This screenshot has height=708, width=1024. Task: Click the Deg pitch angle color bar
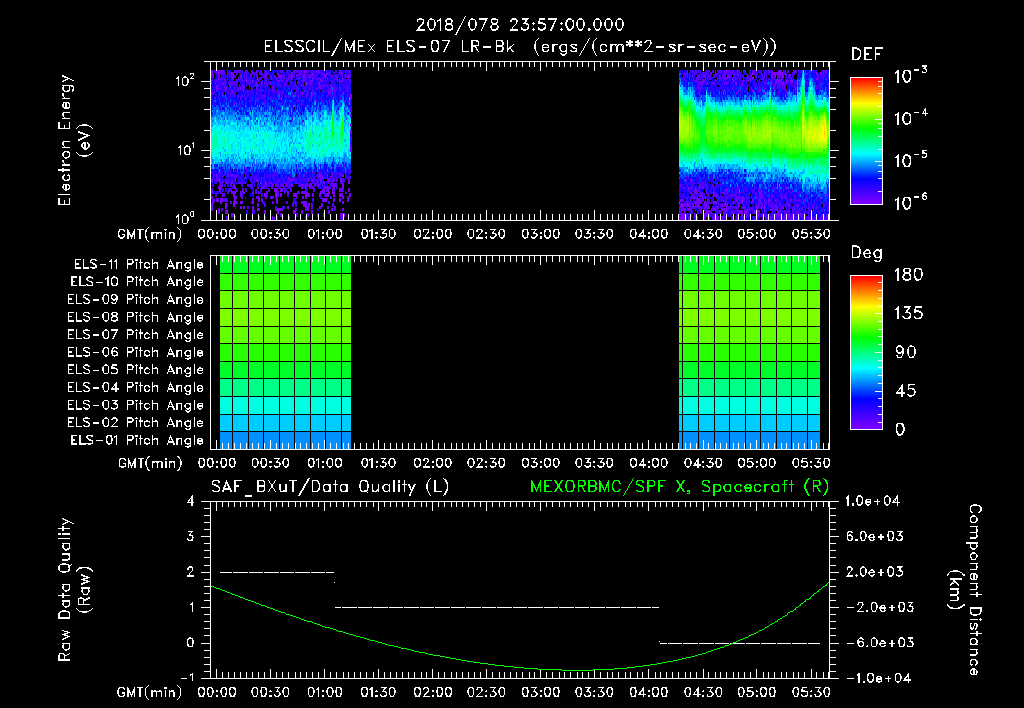click(x=866, y=352)
